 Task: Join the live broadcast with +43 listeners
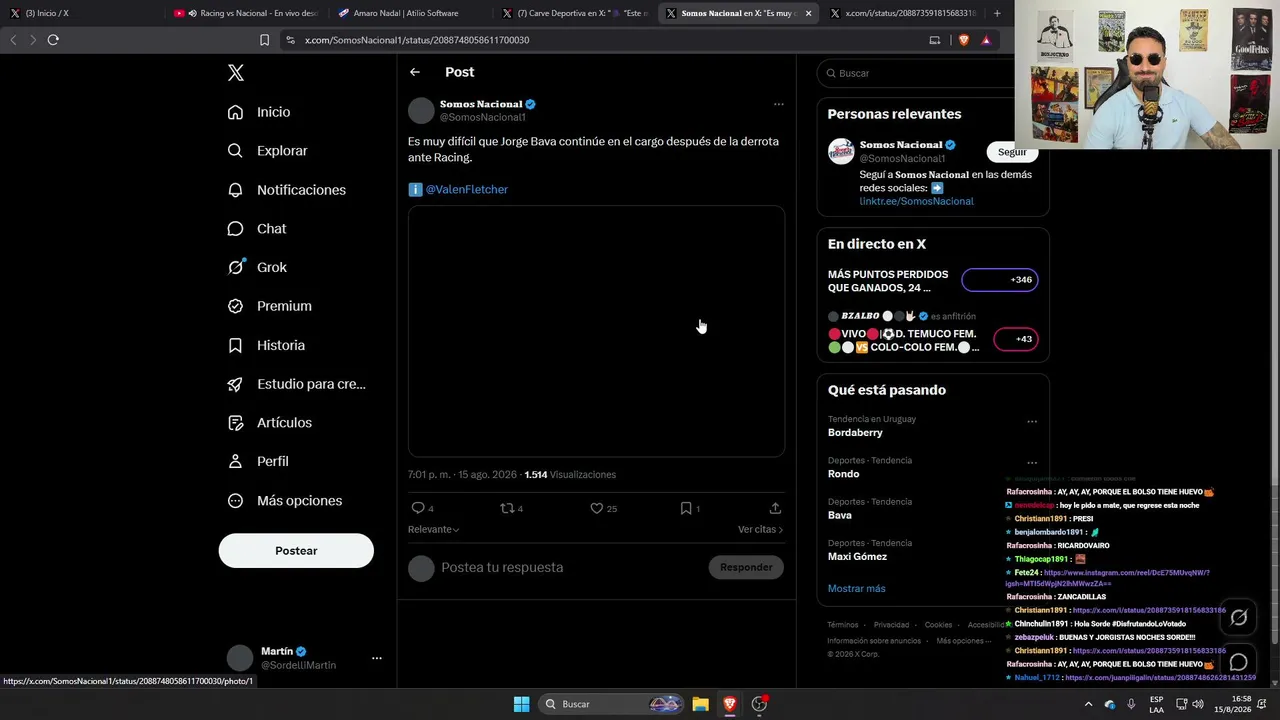coord(1016,339)
